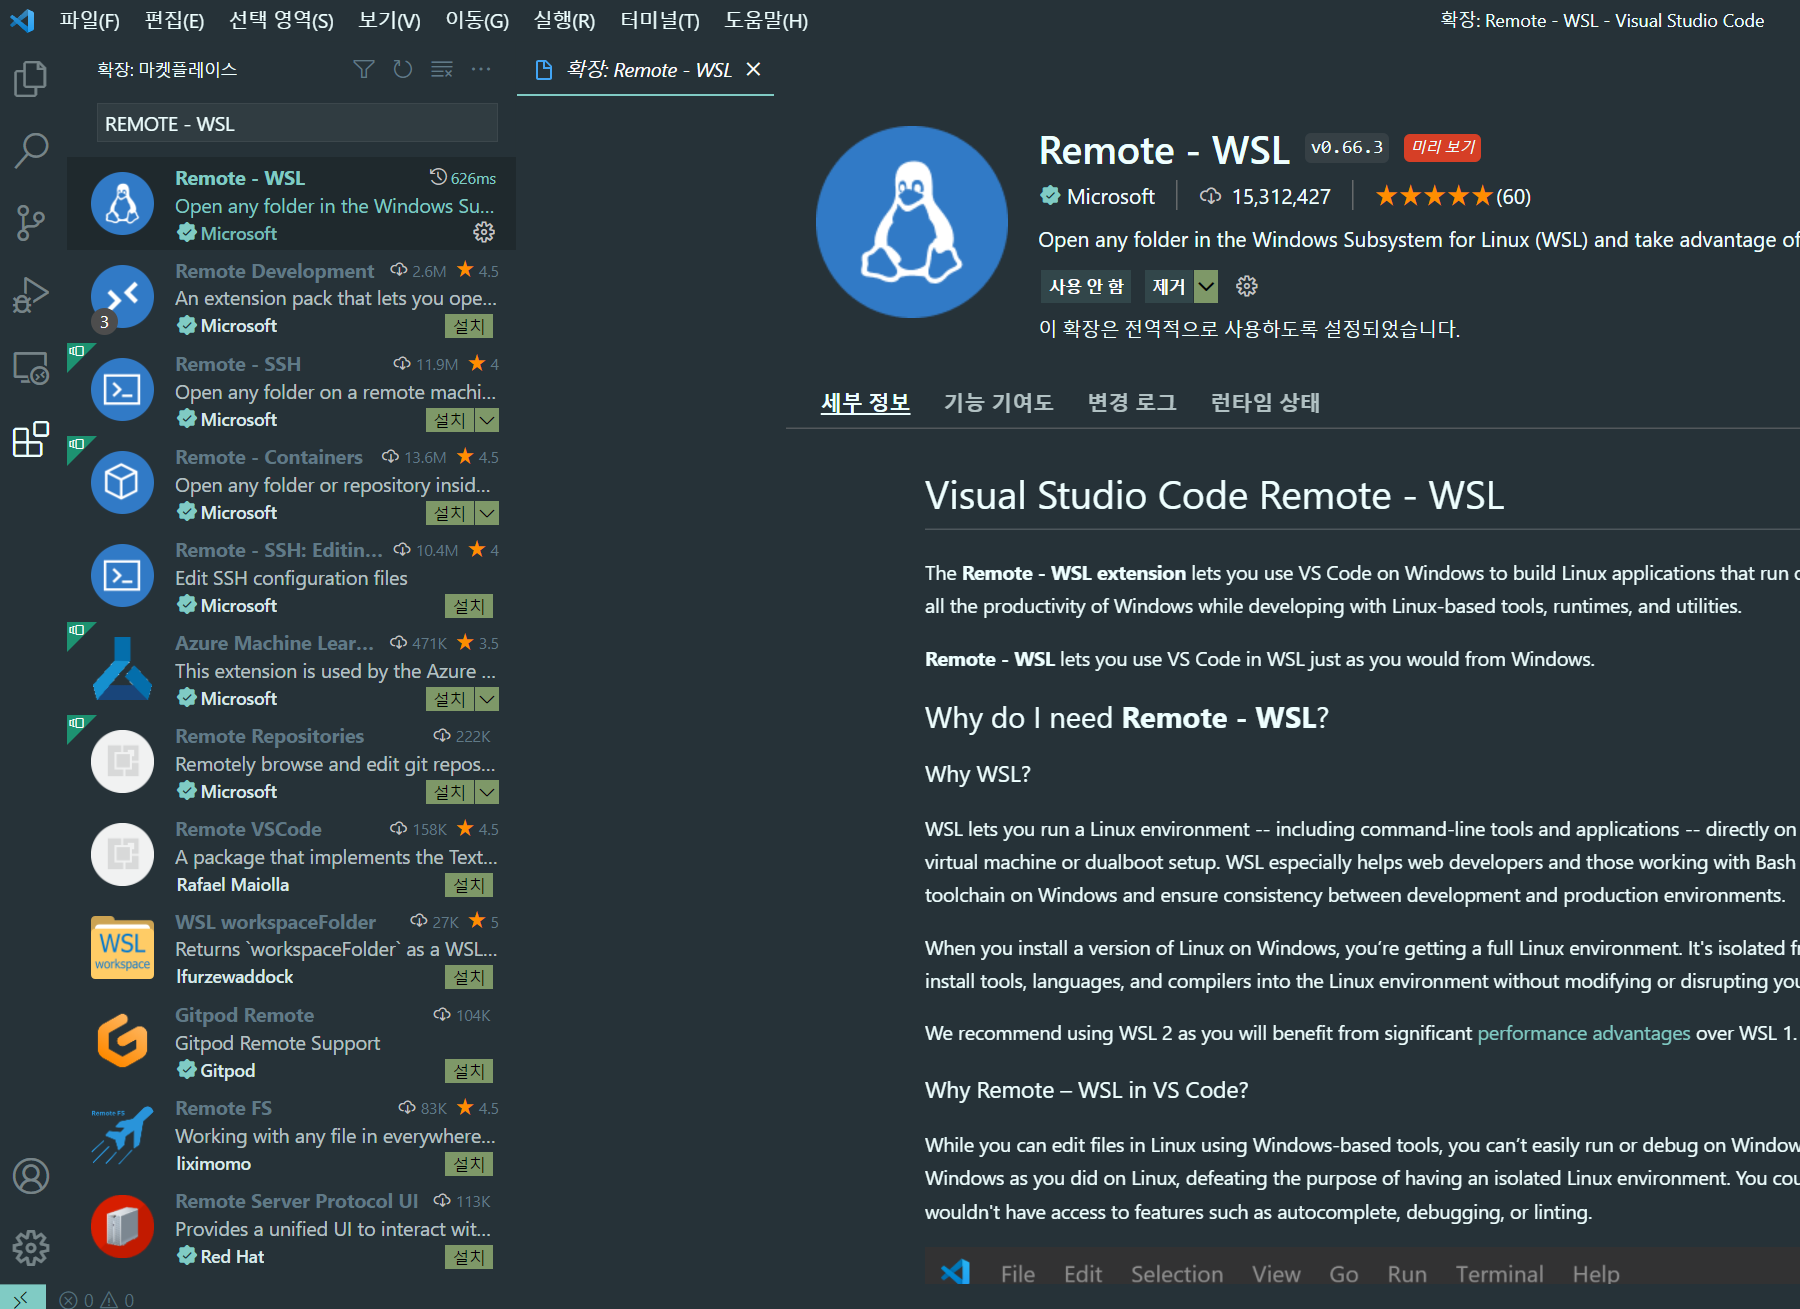Switch to 기능 기여도 tab
Viewport: 1800px width, 1309px height.
tap(998, 402)
